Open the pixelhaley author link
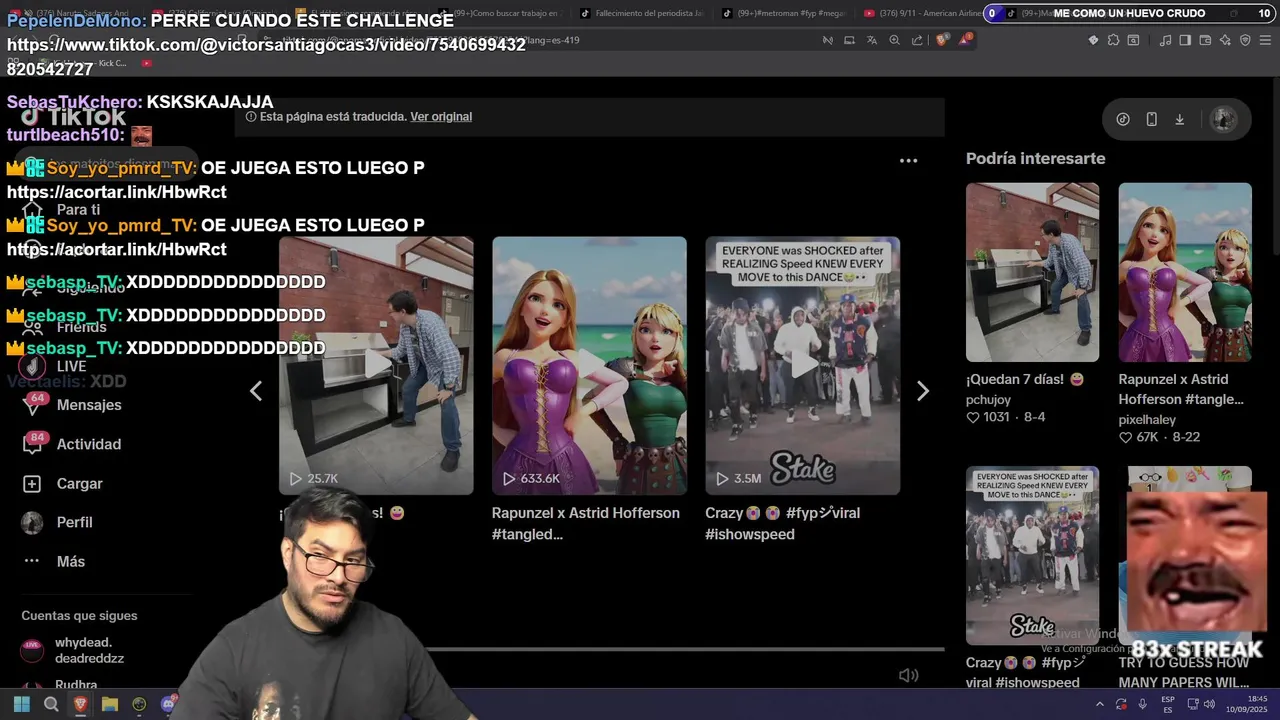The width and height of the screenshot is (1280, 720). (x=1147, y=420)
